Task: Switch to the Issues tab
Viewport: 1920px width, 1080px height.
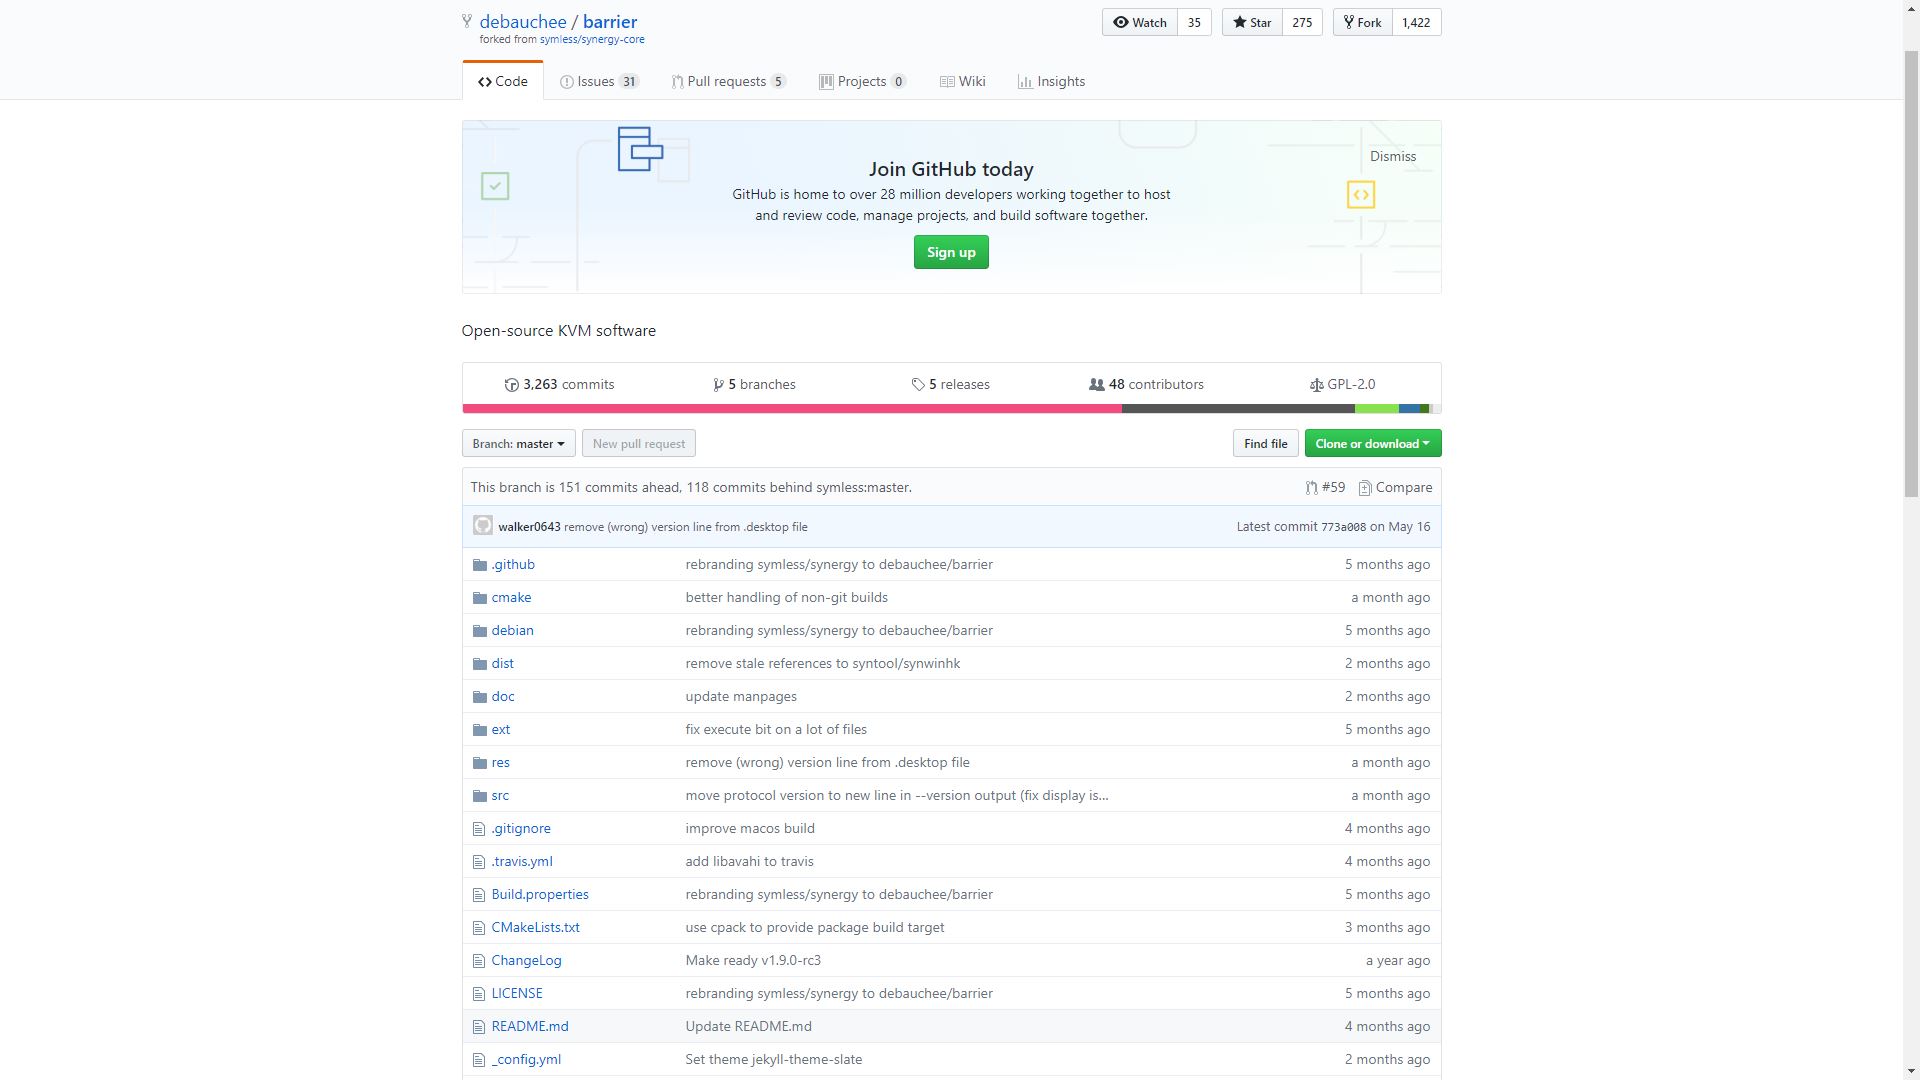Action: click(598, 82)
